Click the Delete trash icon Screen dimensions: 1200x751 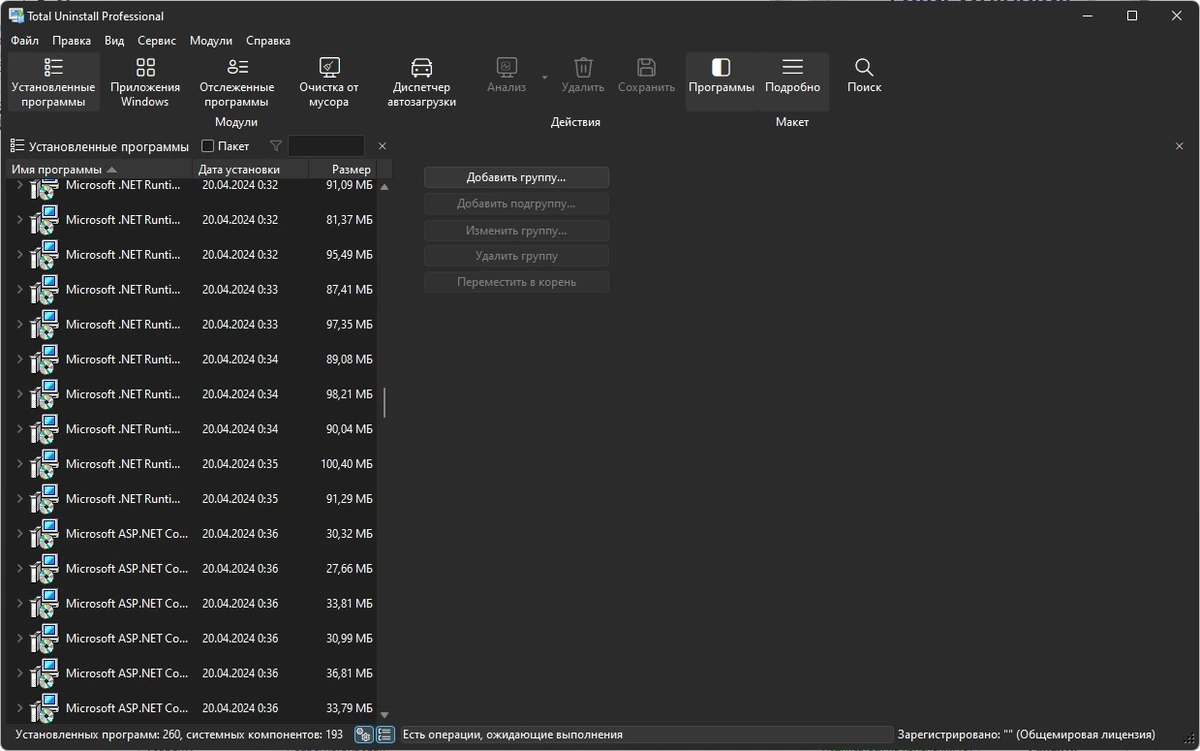point(583,67)
